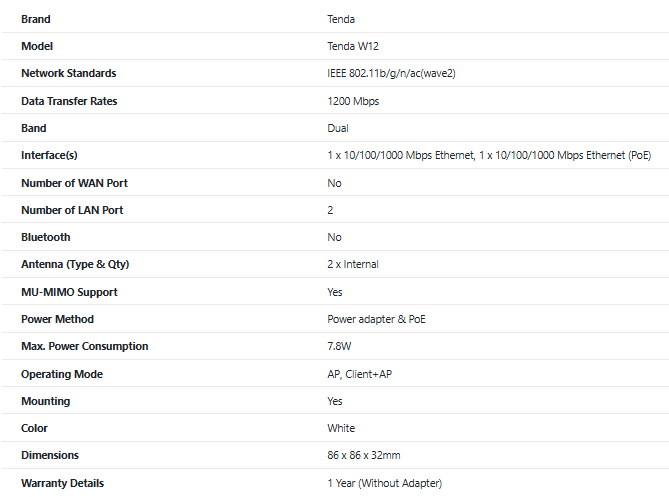Click the Bluetooth row label
Screen dimensions: 669x497
click(46, 237)
